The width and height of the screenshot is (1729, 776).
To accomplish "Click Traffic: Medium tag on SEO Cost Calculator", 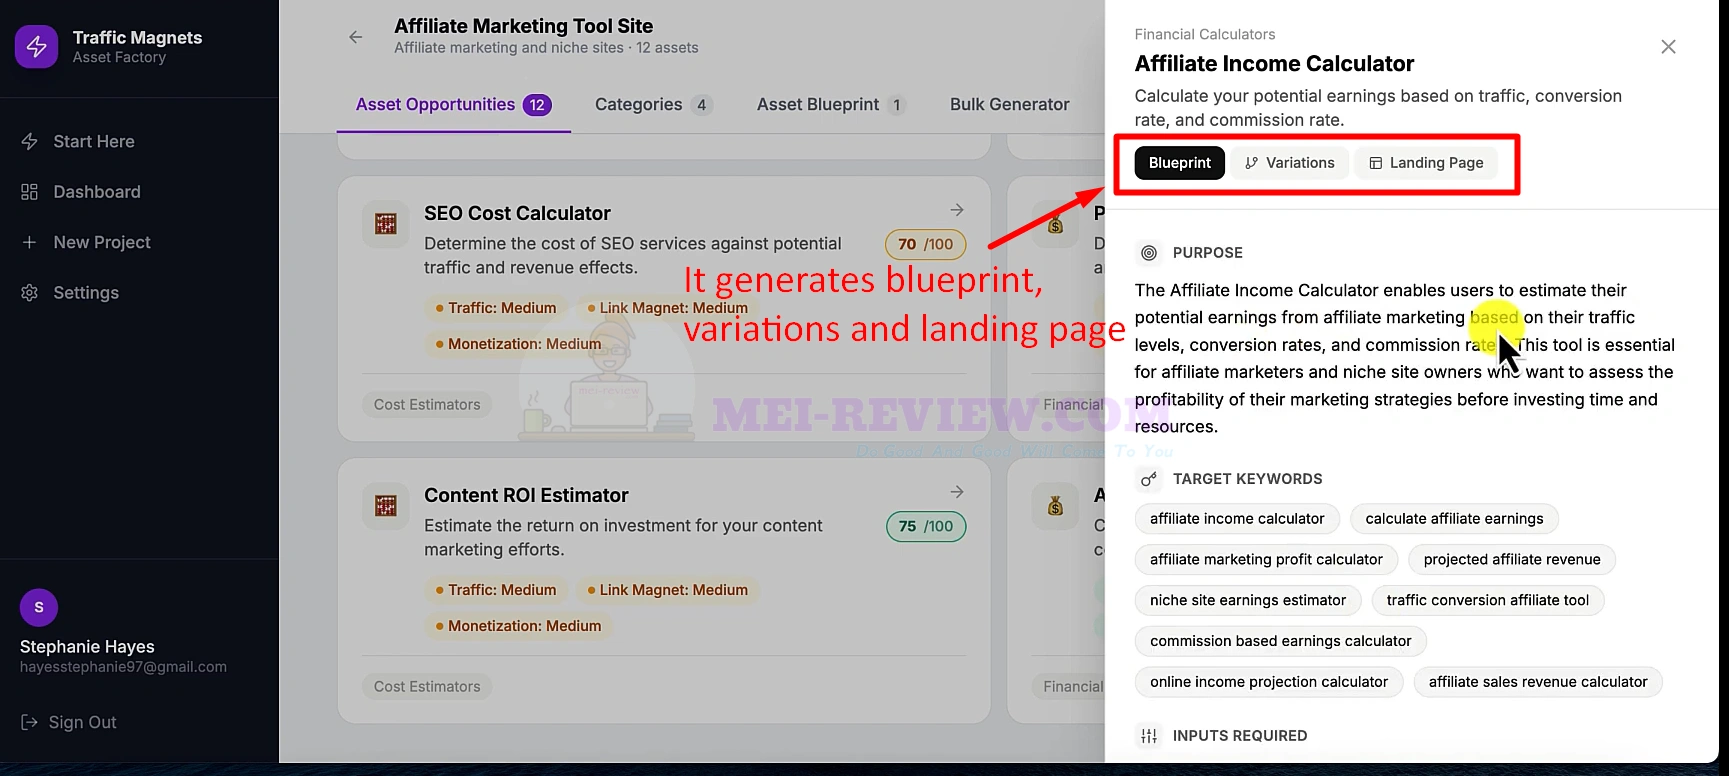I will tap(495, 308).
